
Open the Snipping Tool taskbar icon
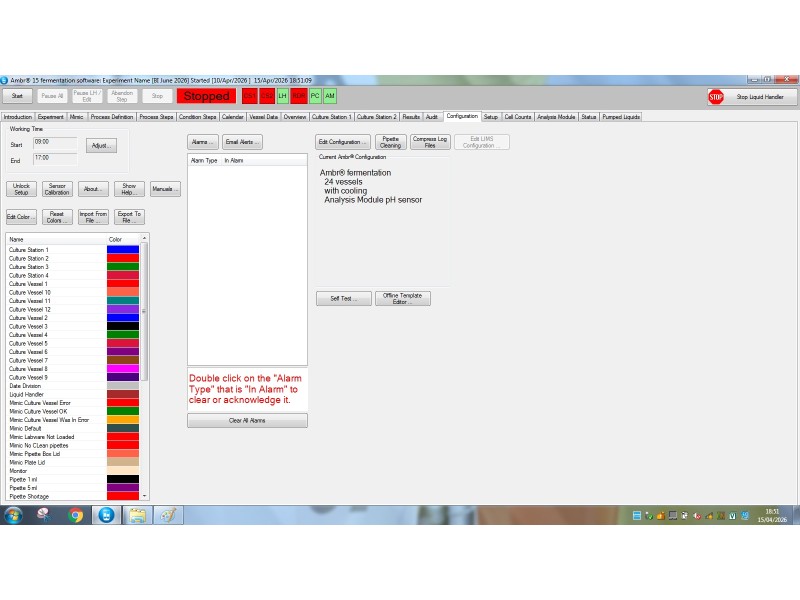point(44,515)
